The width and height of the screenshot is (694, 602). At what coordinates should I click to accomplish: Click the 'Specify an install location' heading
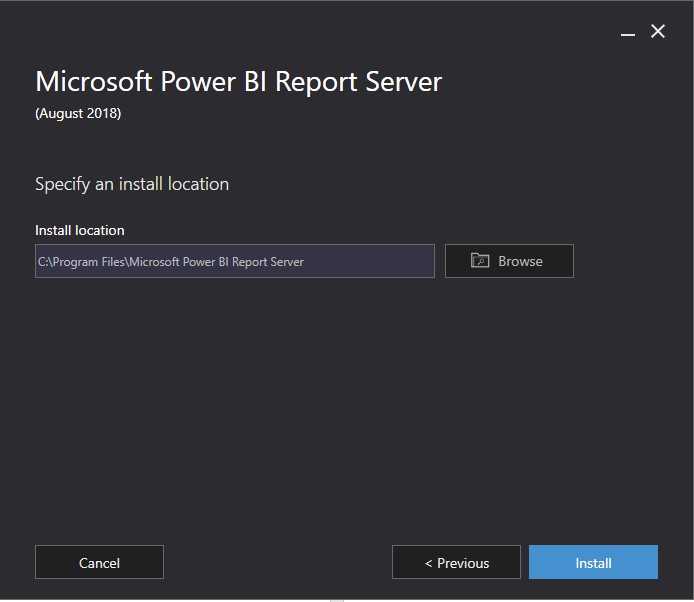132,184
